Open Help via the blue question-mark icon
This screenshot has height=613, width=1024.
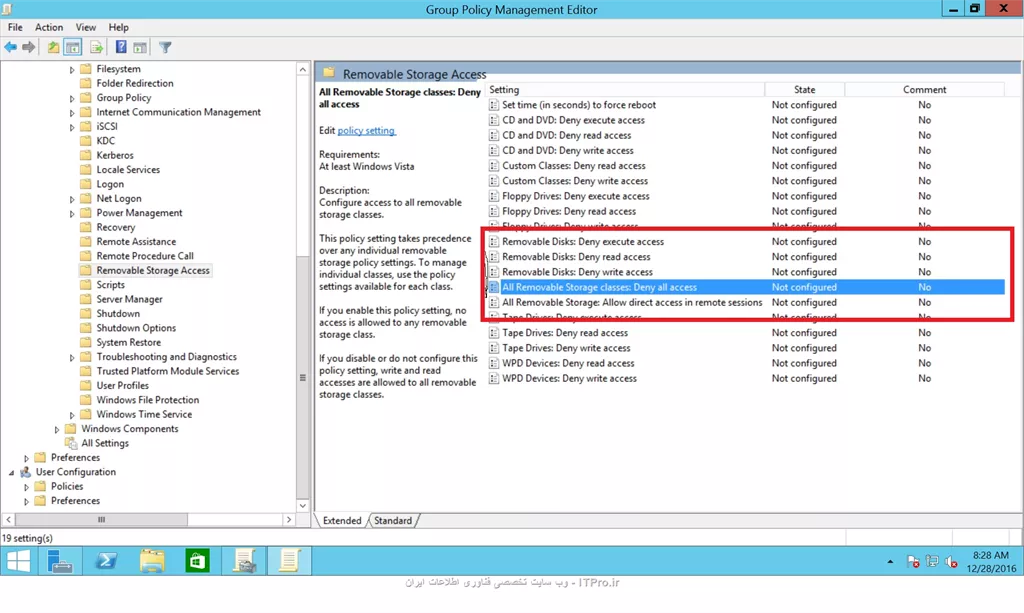tap(121, 47)
